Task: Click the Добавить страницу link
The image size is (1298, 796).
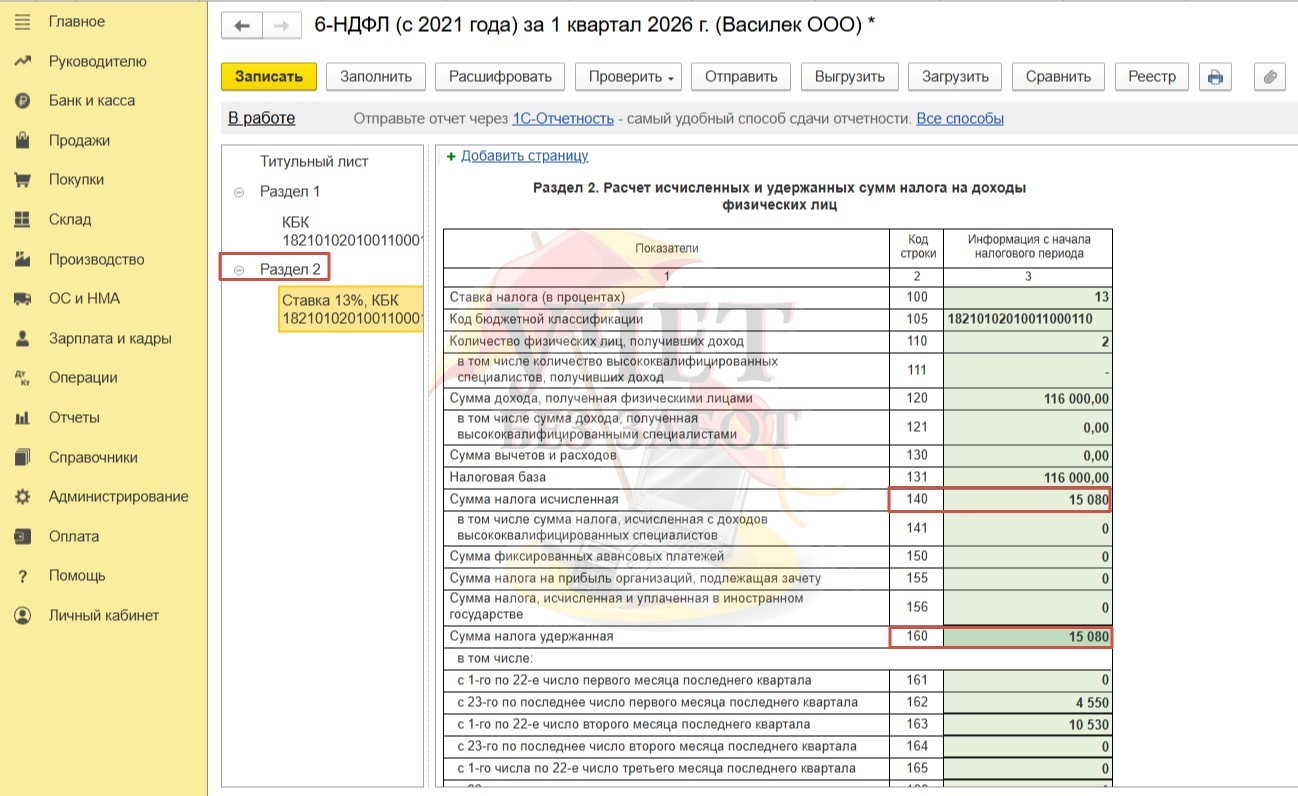Action: pyautogui.click(x=524, y=156)
